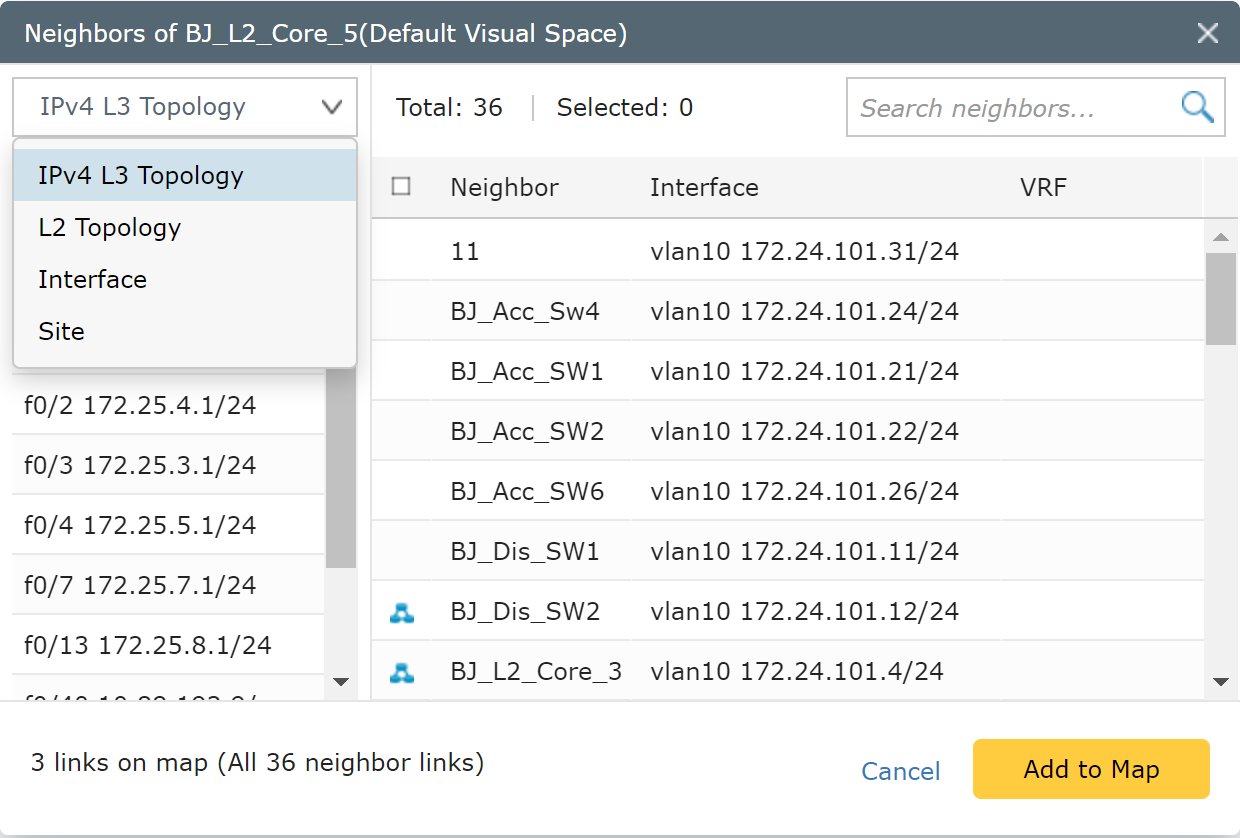Select interface f0/2 172.25.4.1/24 in the list
The height and width of the screenshot is (838, 1240).
[x=142, y=405]
